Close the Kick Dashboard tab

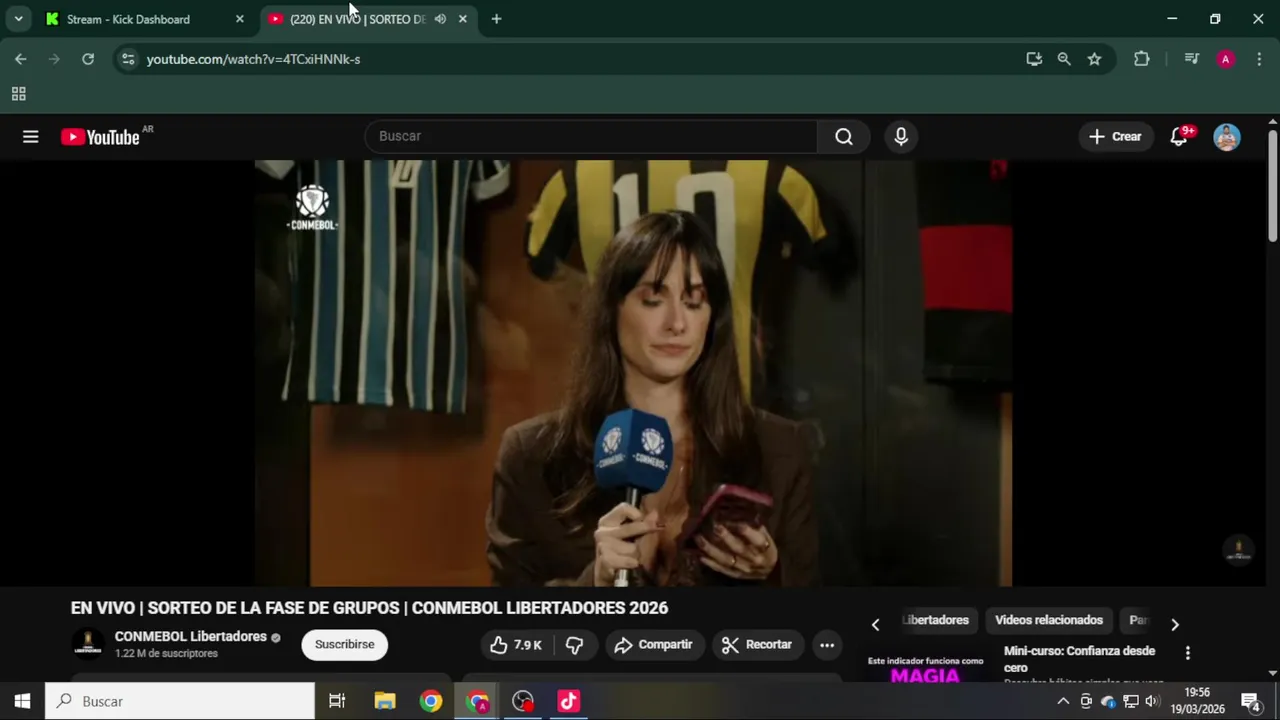click(x=239, y=19)
